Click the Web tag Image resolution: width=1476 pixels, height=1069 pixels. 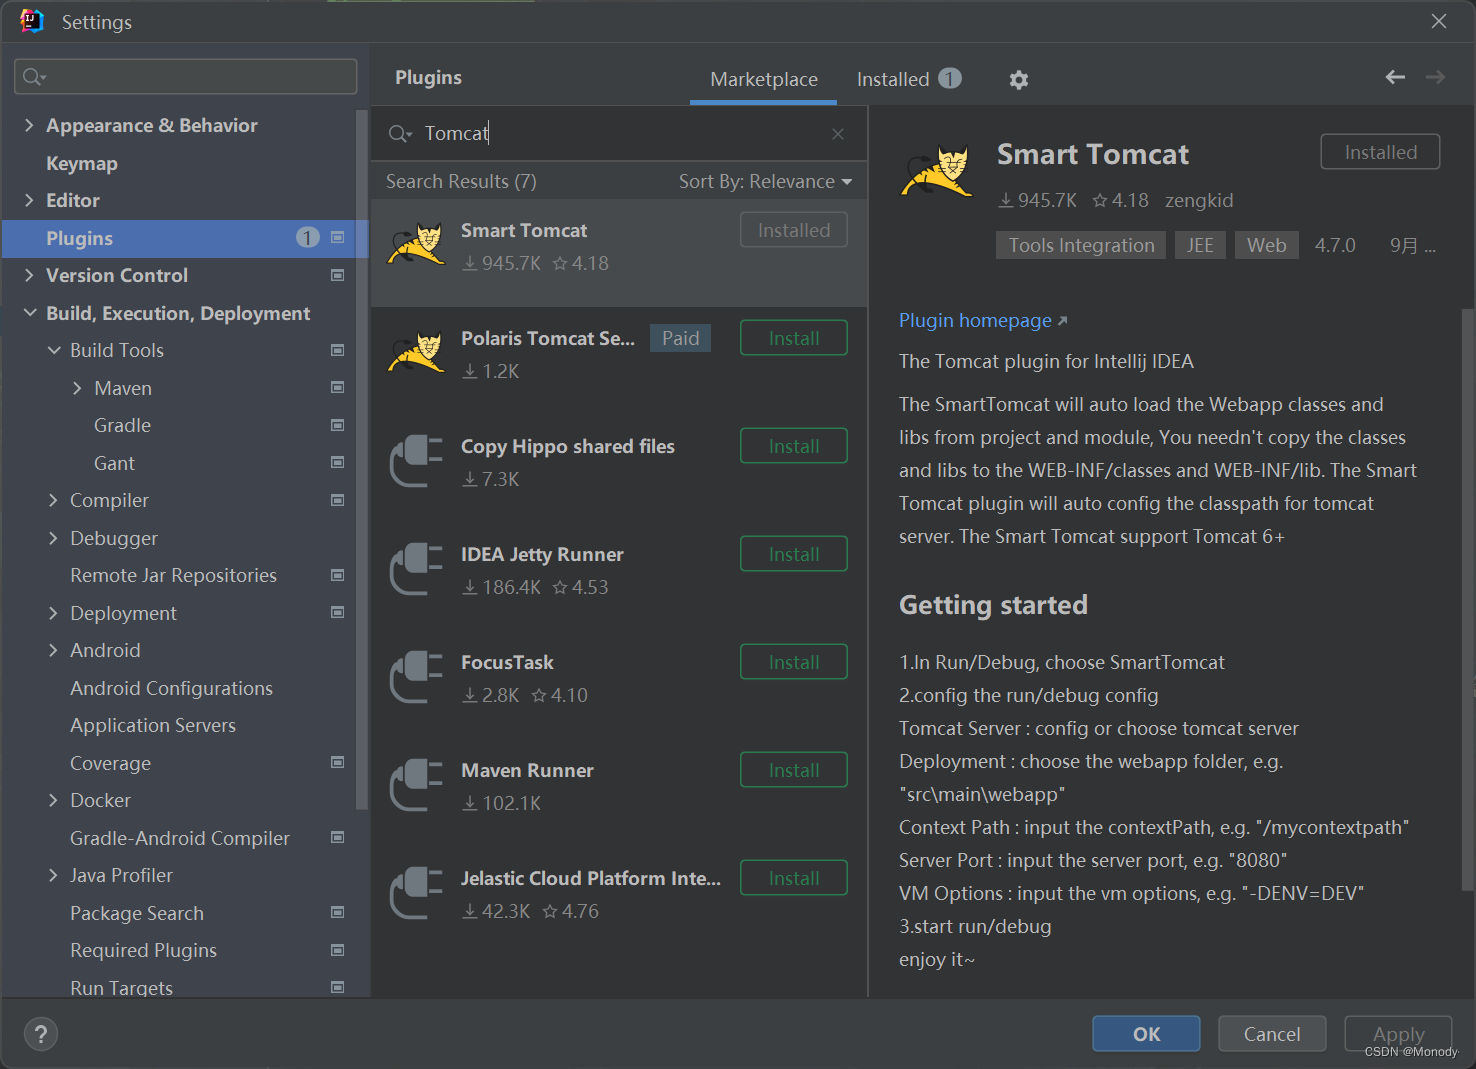[1266, 245]
